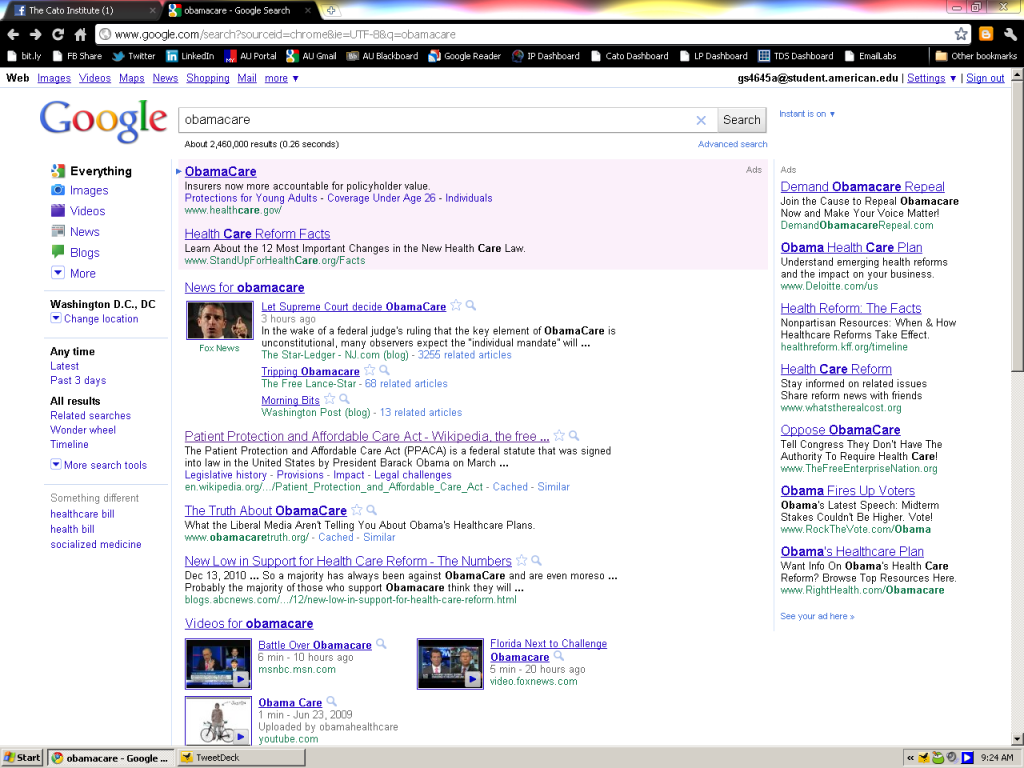The image size is (1024, 768).
Task: Go back with the browser back arrow
Action: point(13,35)
